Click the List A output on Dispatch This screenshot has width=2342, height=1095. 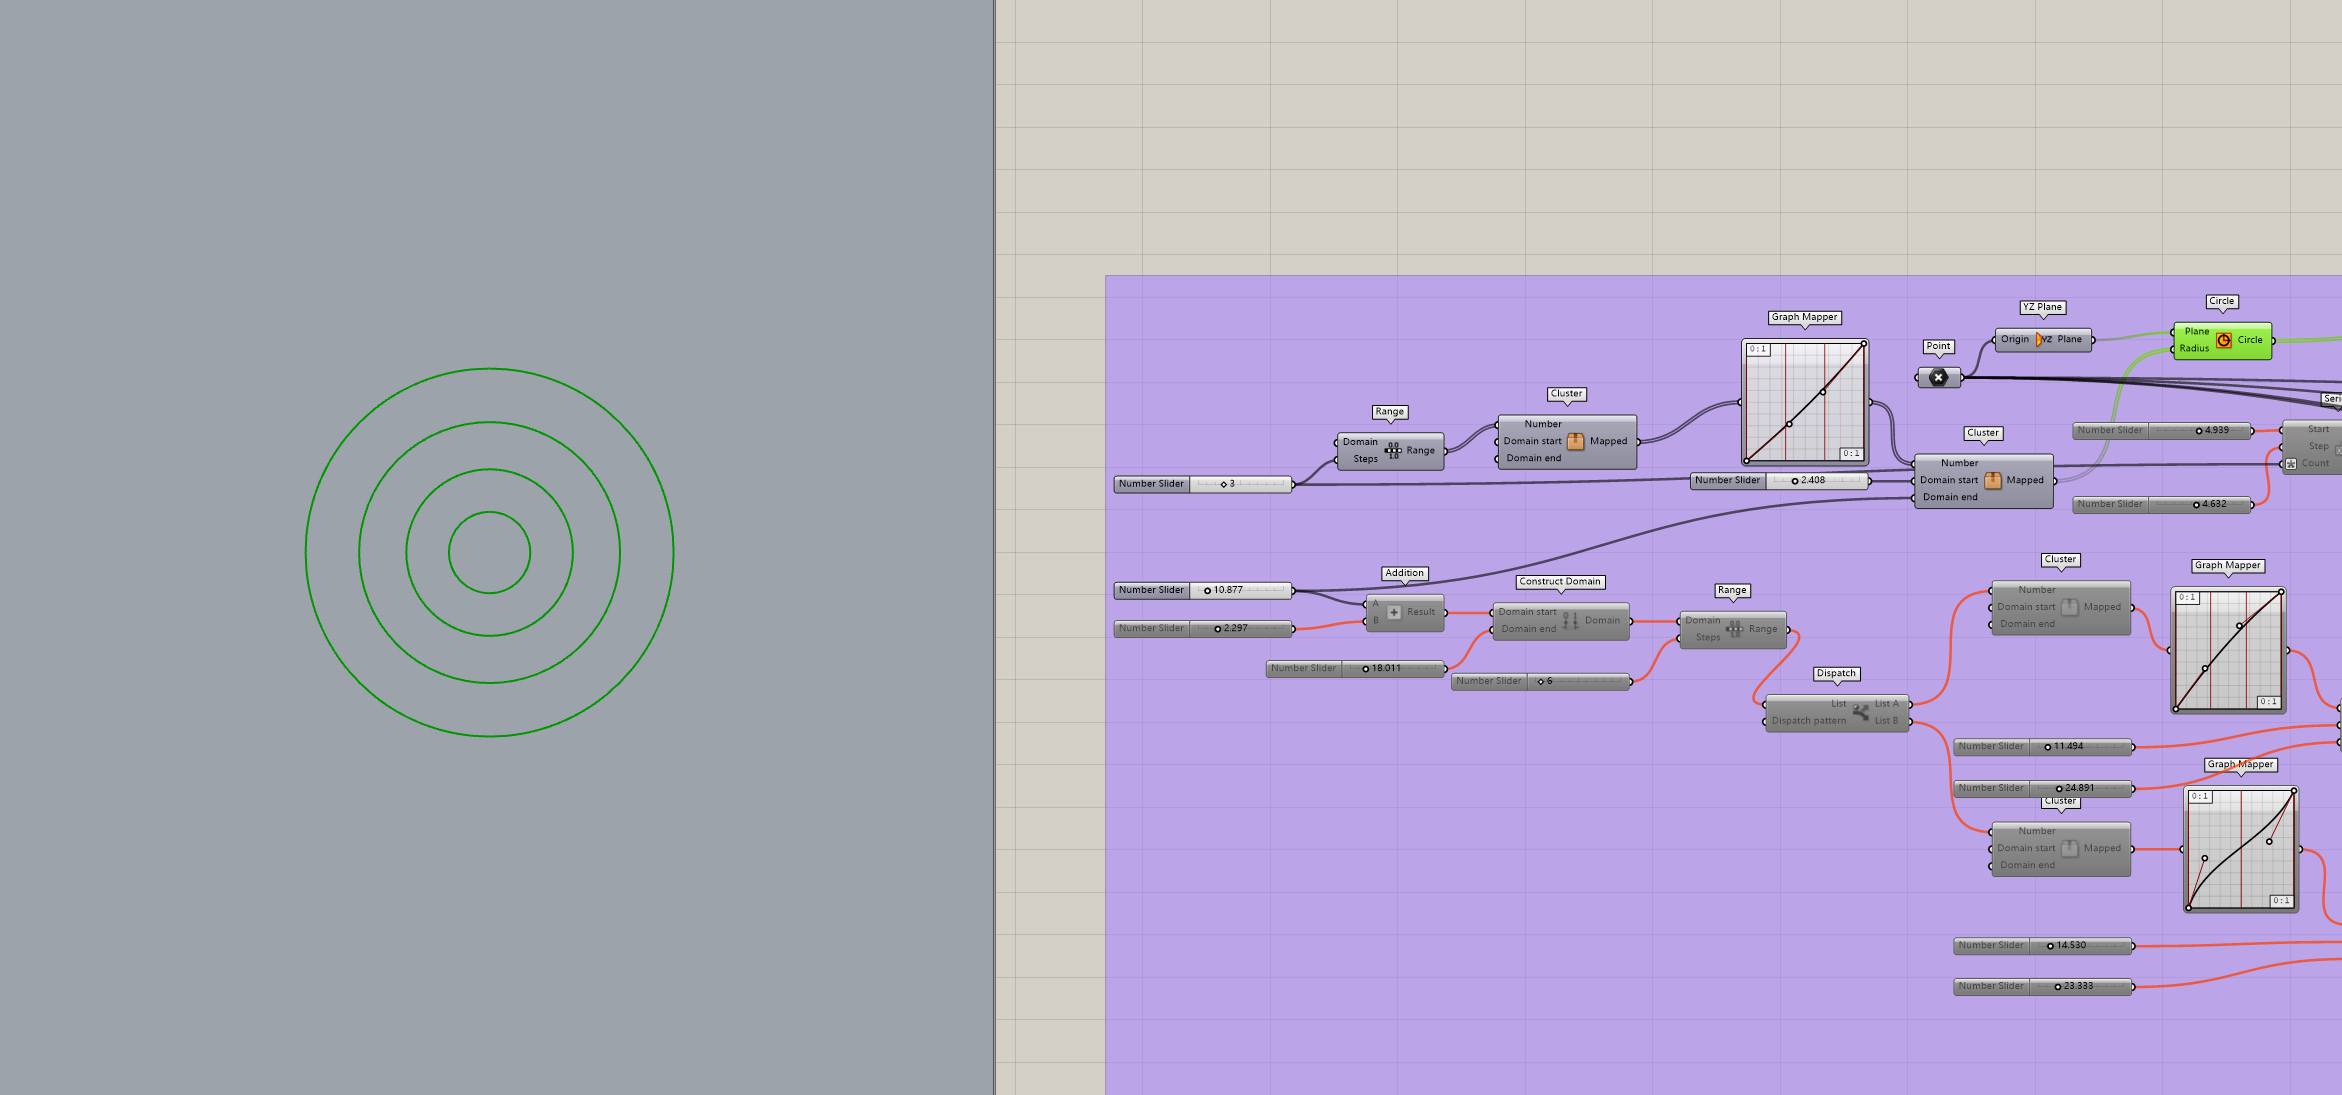pyautogui.click(x=1886, y=704)
